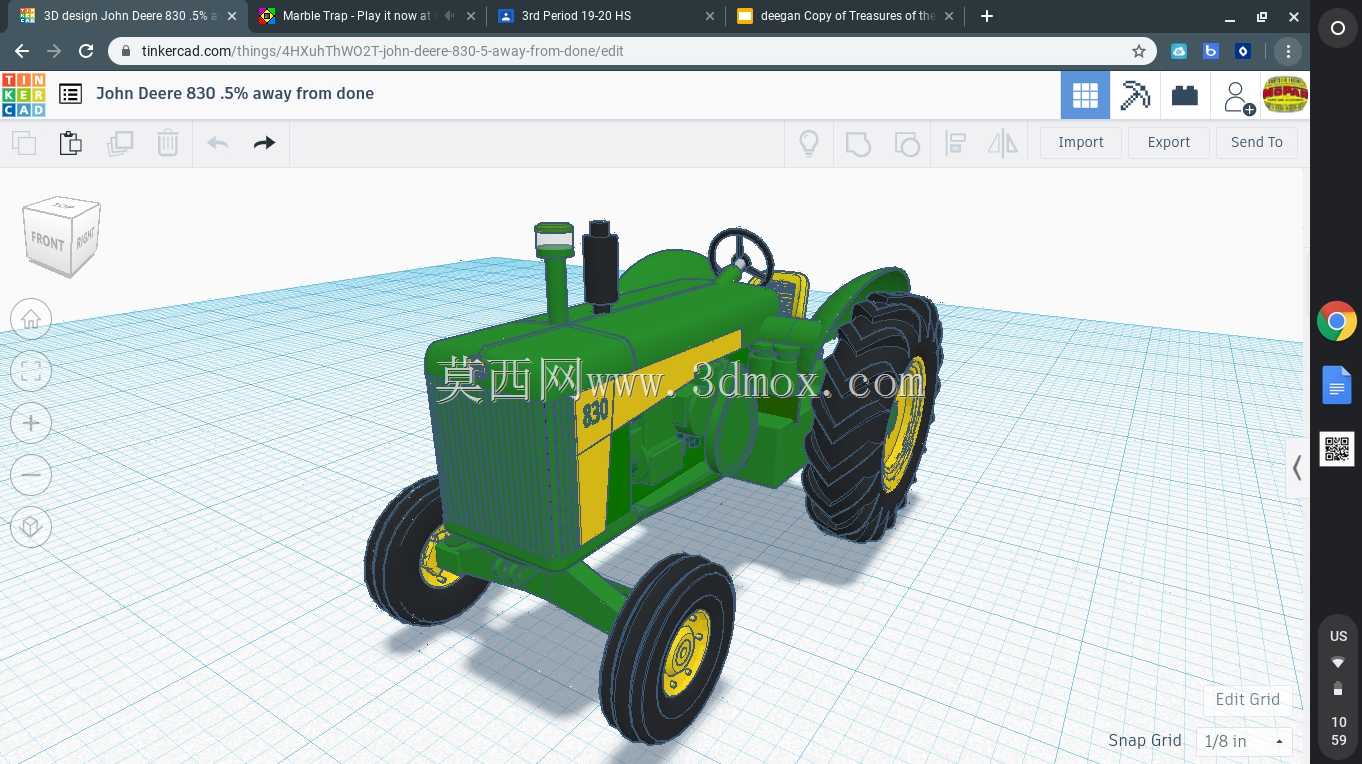1362x764 pixels.
Task: Click the view cube
Action: tap(62, 236)
